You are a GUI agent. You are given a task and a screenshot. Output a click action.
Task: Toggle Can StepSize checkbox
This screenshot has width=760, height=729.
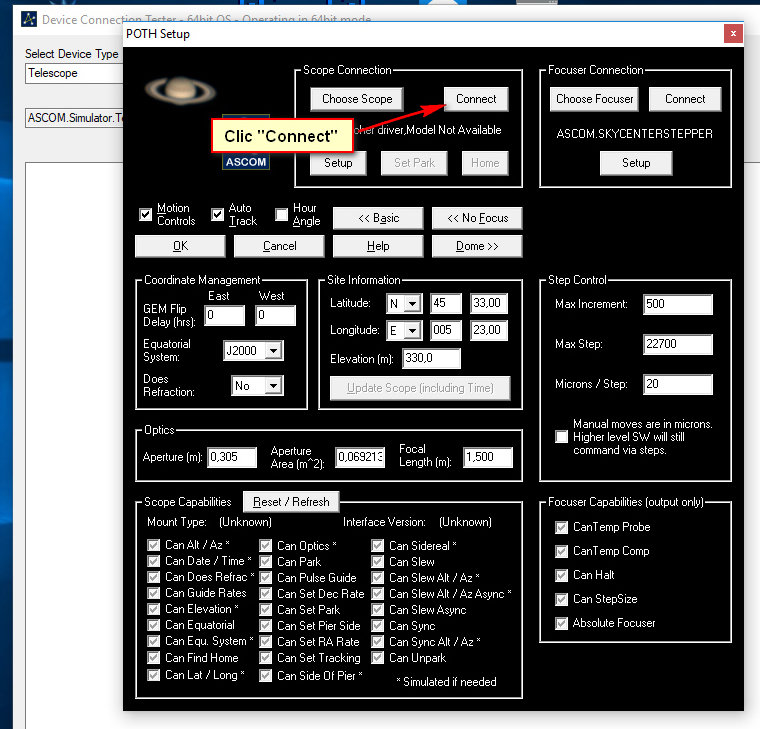561,600
